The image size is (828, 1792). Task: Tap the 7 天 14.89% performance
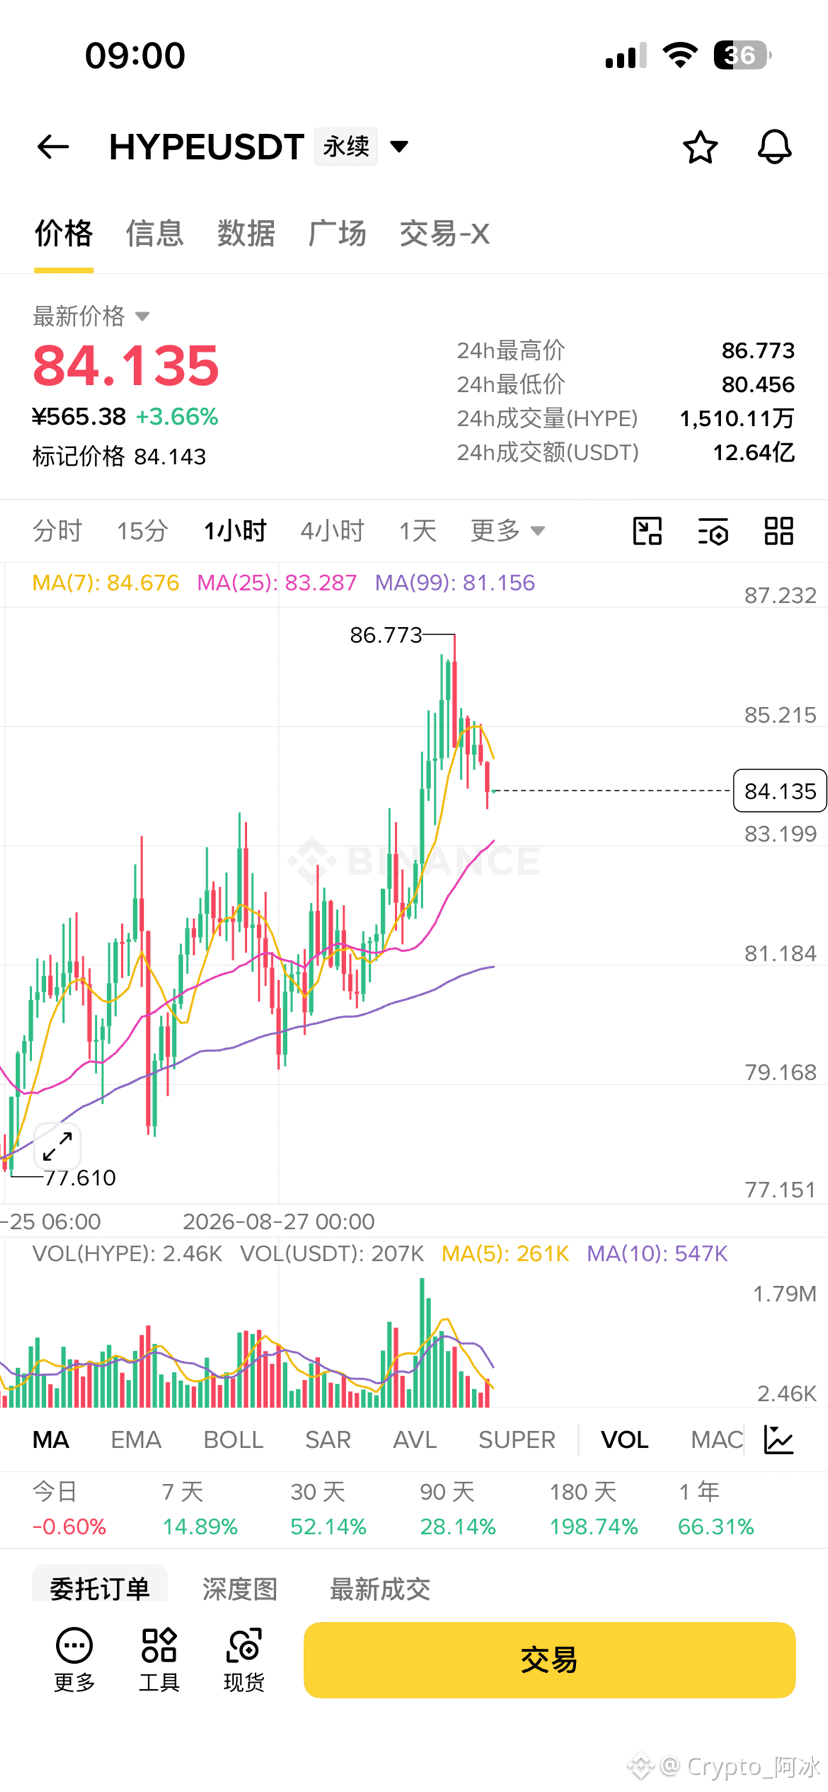200,1510
